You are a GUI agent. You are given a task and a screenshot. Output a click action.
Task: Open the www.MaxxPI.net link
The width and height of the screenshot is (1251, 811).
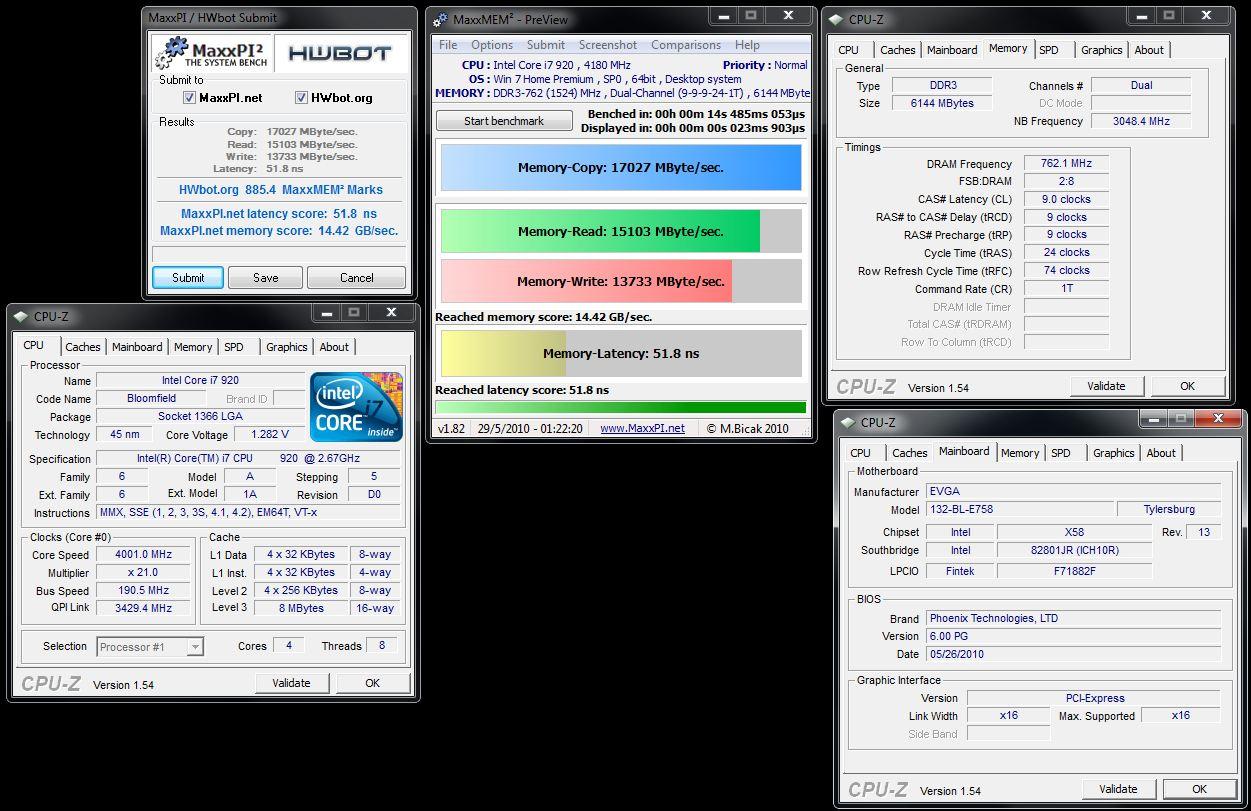pyautogui.click(x=642, y=428)
